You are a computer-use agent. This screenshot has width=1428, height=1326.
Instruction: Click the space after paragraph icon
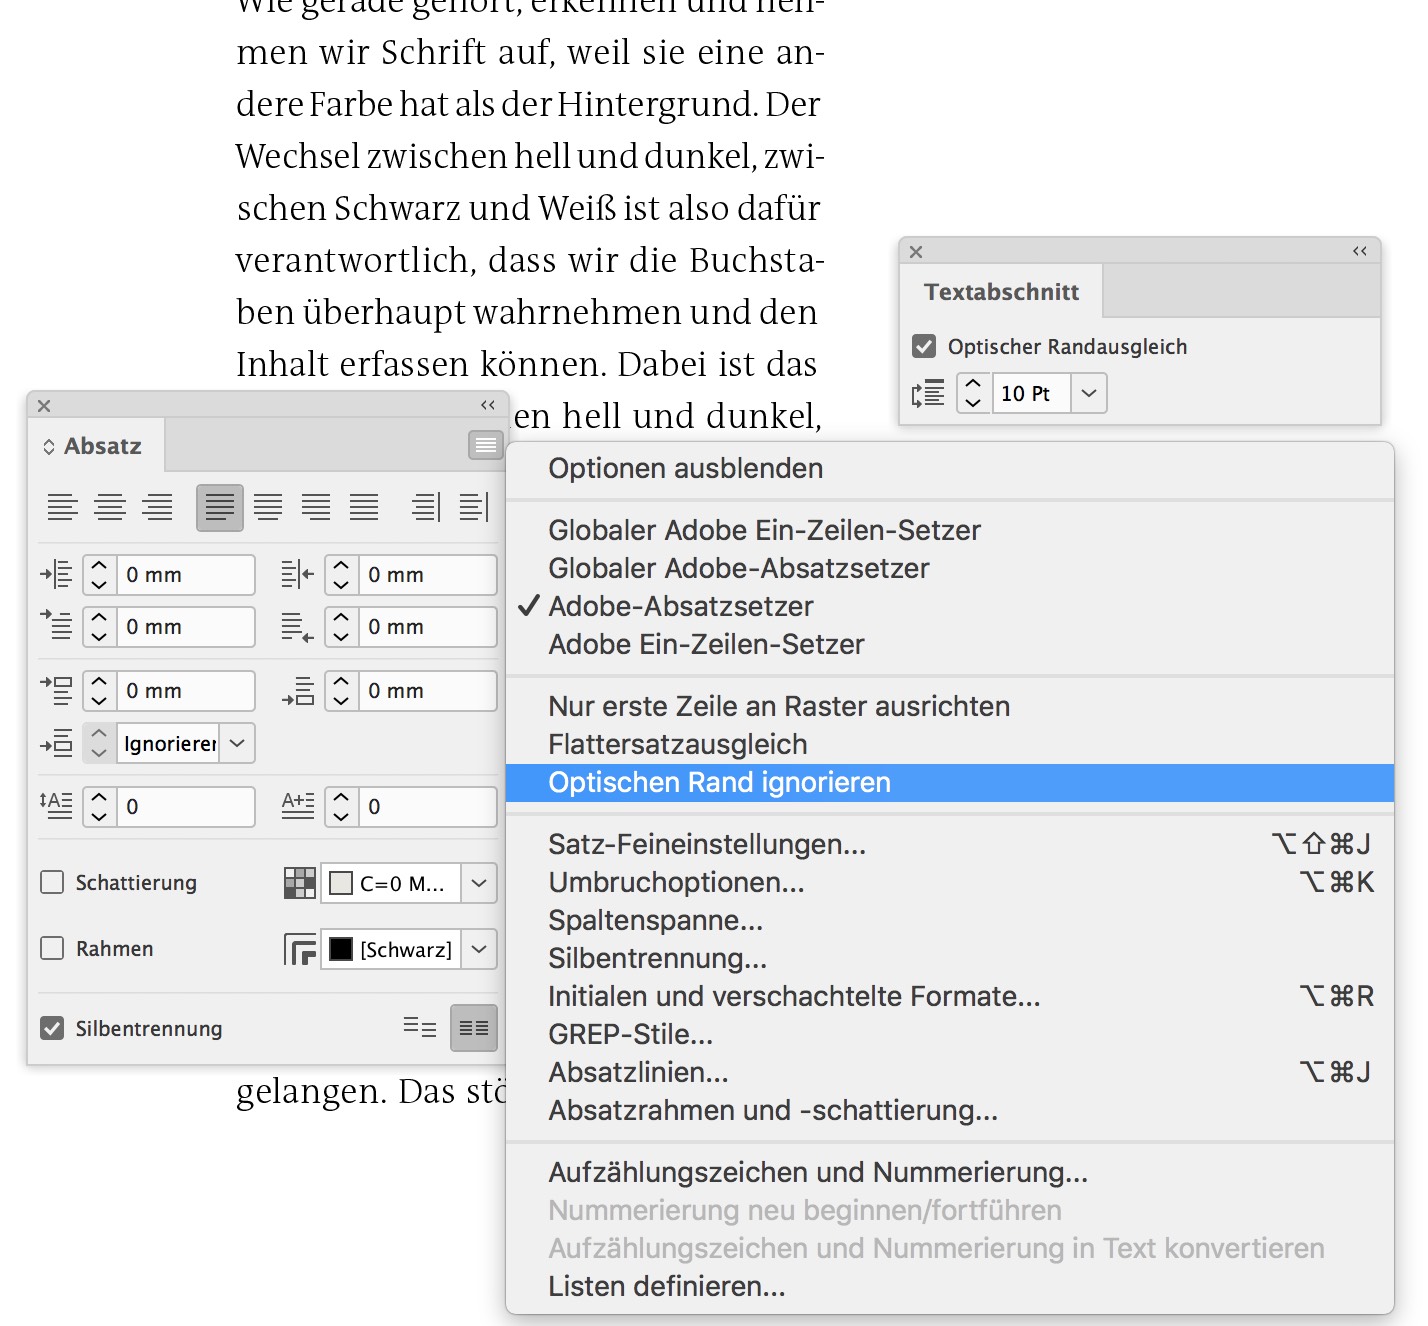pyautogui.click(x=298, y=691)
